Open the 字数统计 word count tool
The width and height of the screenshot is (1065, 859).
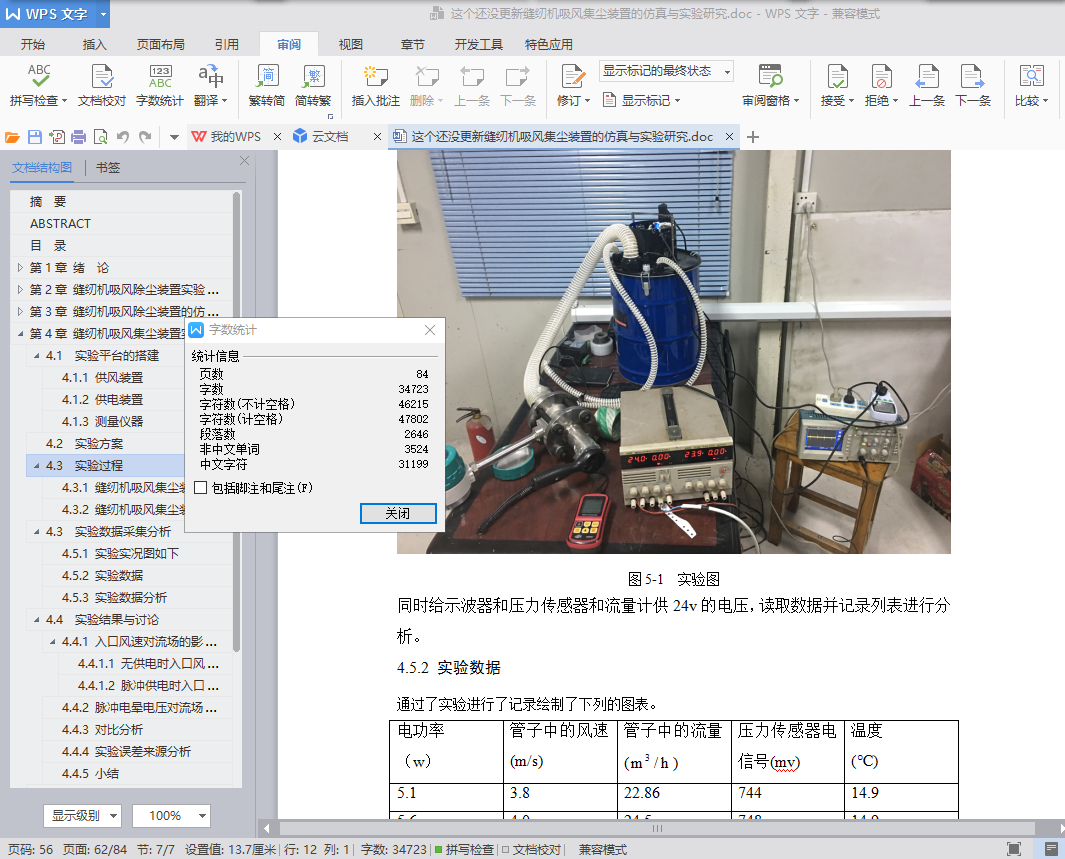pyautogui.click(x=160, y=86)
